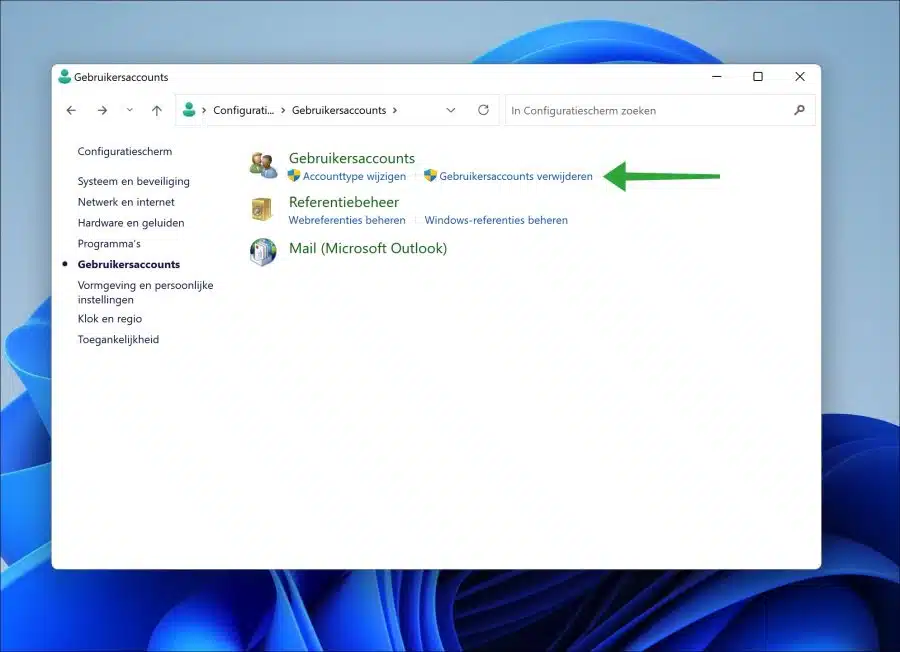Open Toegankelijkheid category
The image size is (900, 652).
click(x=118, y=340)
